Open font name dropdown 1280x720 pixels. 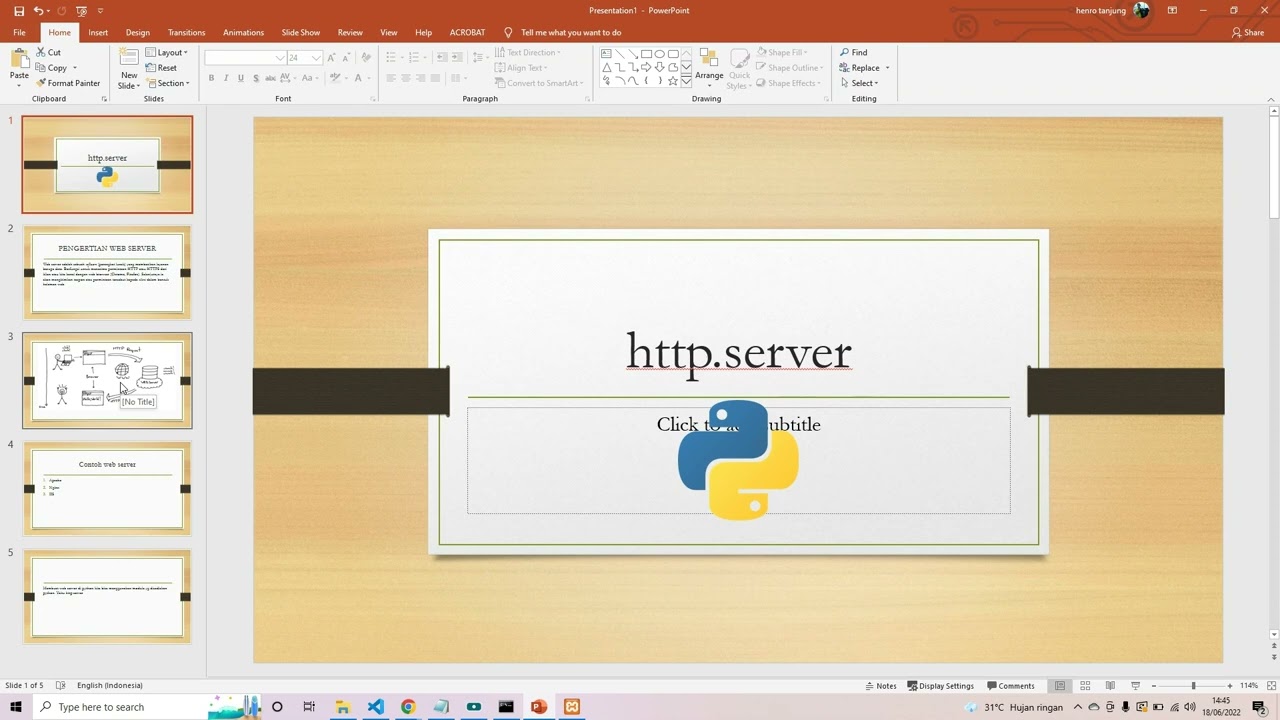(280, 58)
